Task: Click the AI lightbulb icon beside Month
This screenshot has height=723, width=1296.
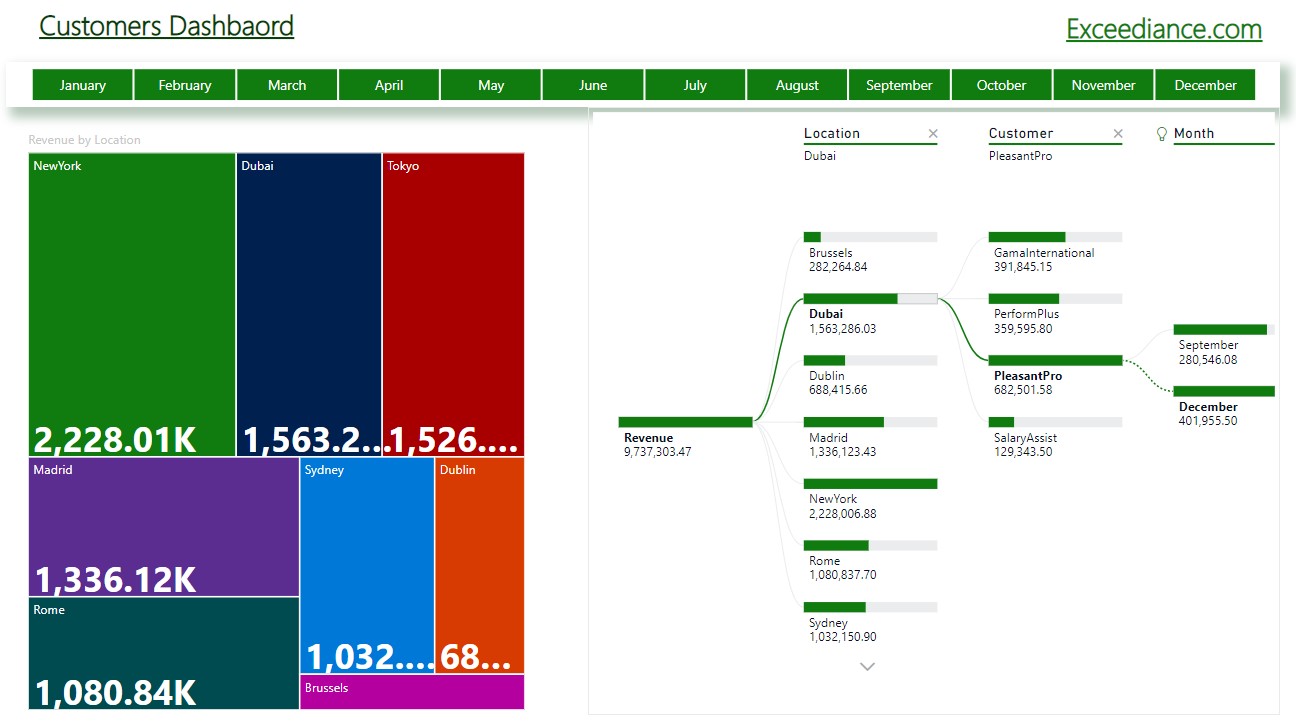Action: [1161, 132]
